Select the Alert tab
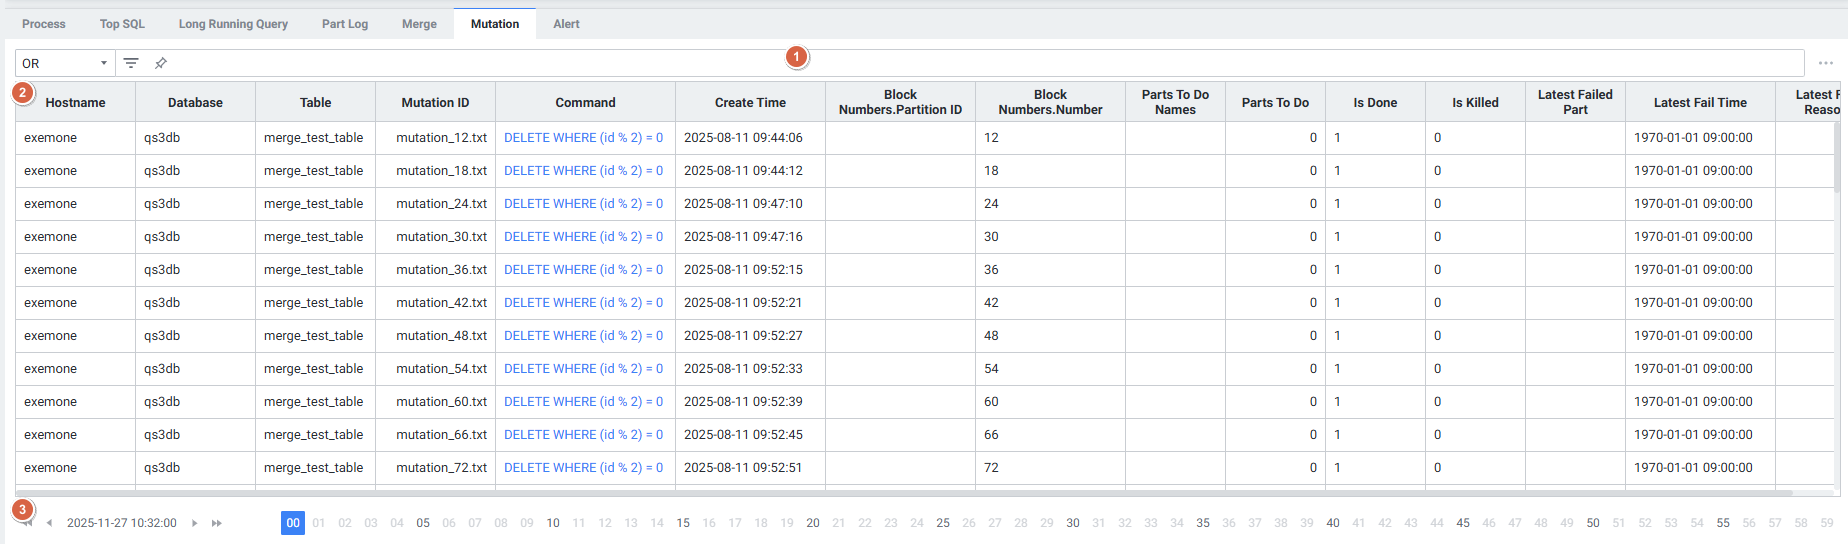This screenshot has height=544, width=1848. click(566, 24)
